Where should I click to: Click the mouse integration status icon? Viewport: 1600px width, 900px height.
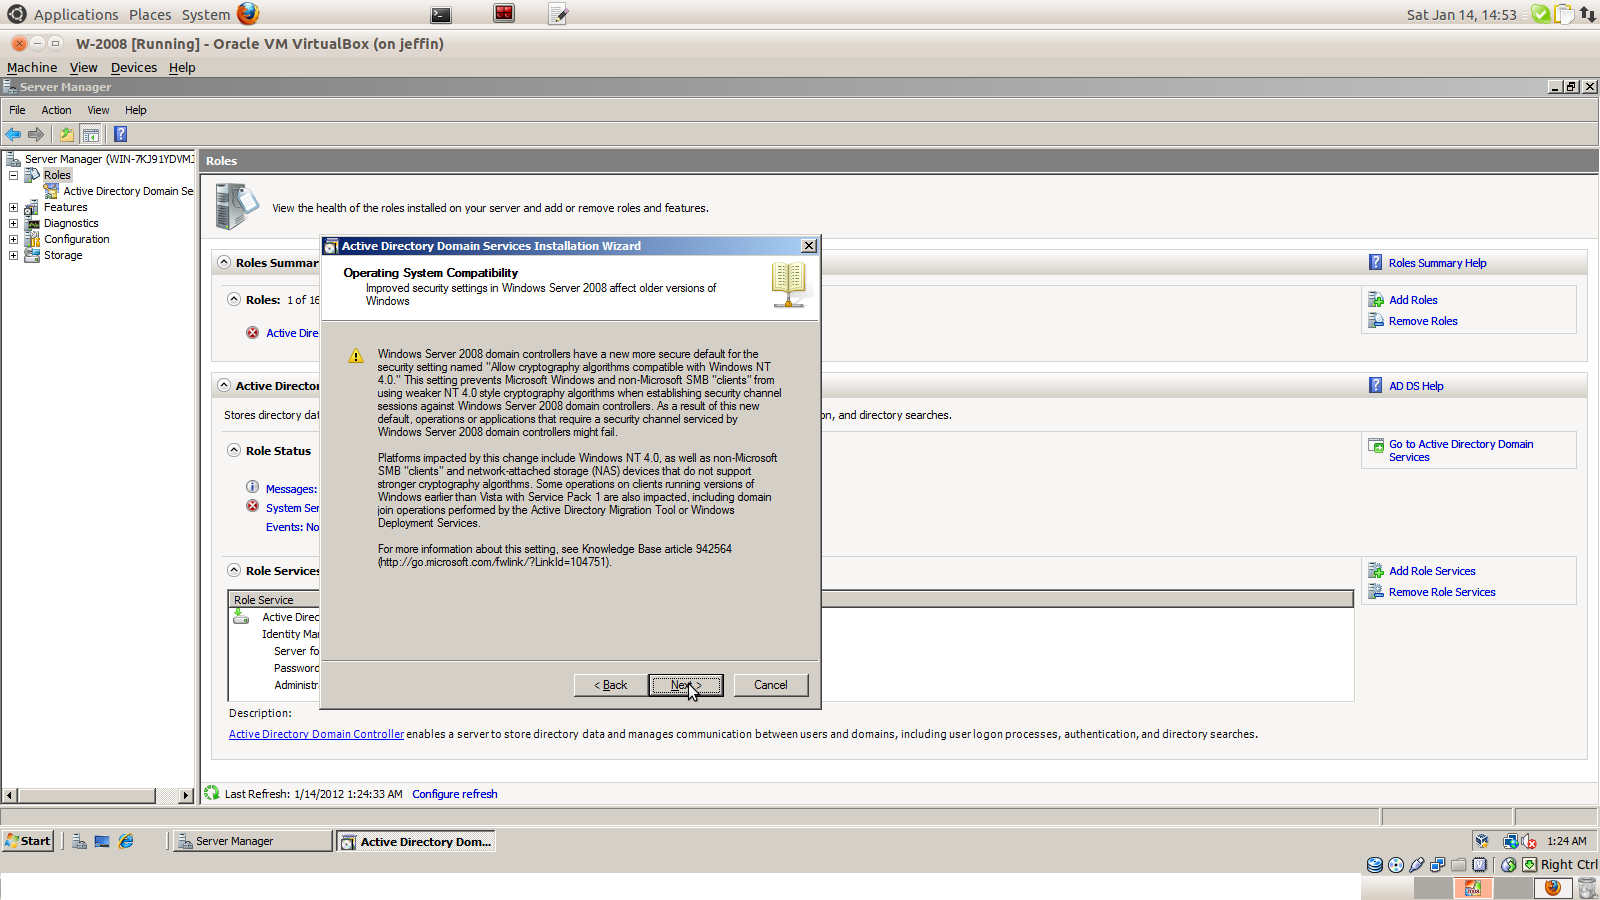click(x=1509, y=865)
